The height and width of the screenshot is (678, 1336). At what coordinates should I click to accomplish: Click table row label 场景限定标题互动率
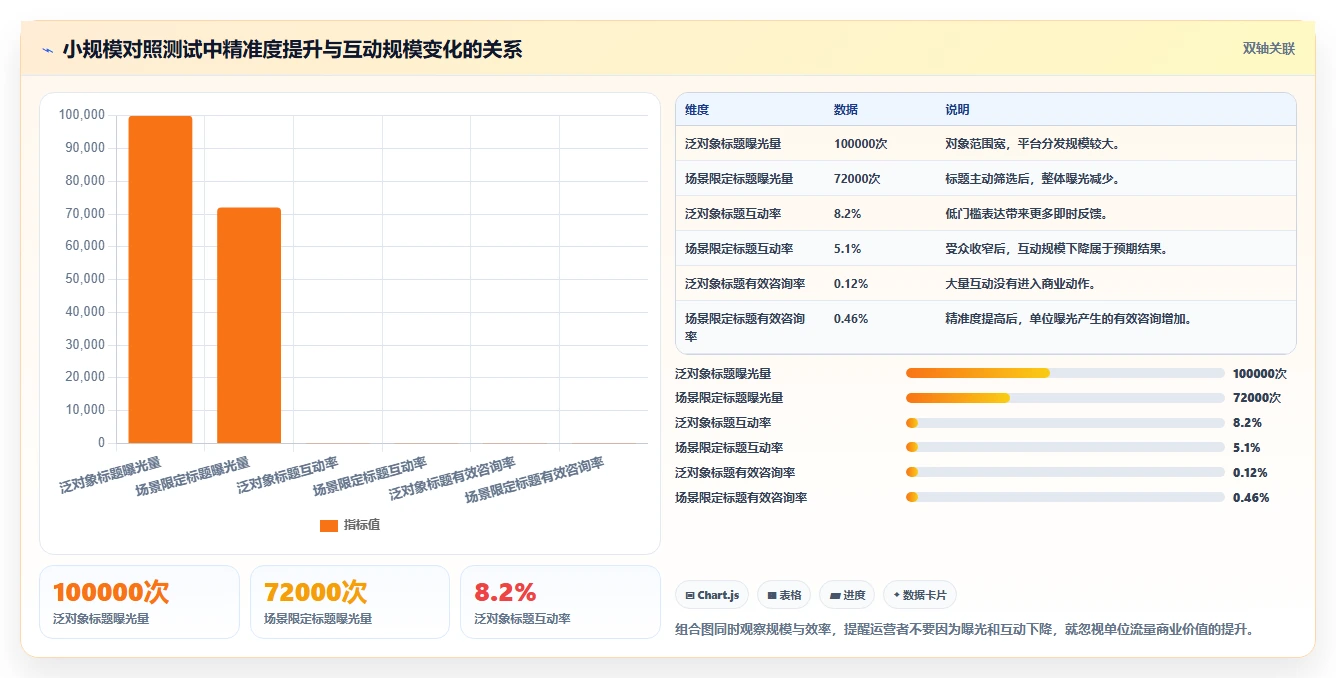[739, 249]
